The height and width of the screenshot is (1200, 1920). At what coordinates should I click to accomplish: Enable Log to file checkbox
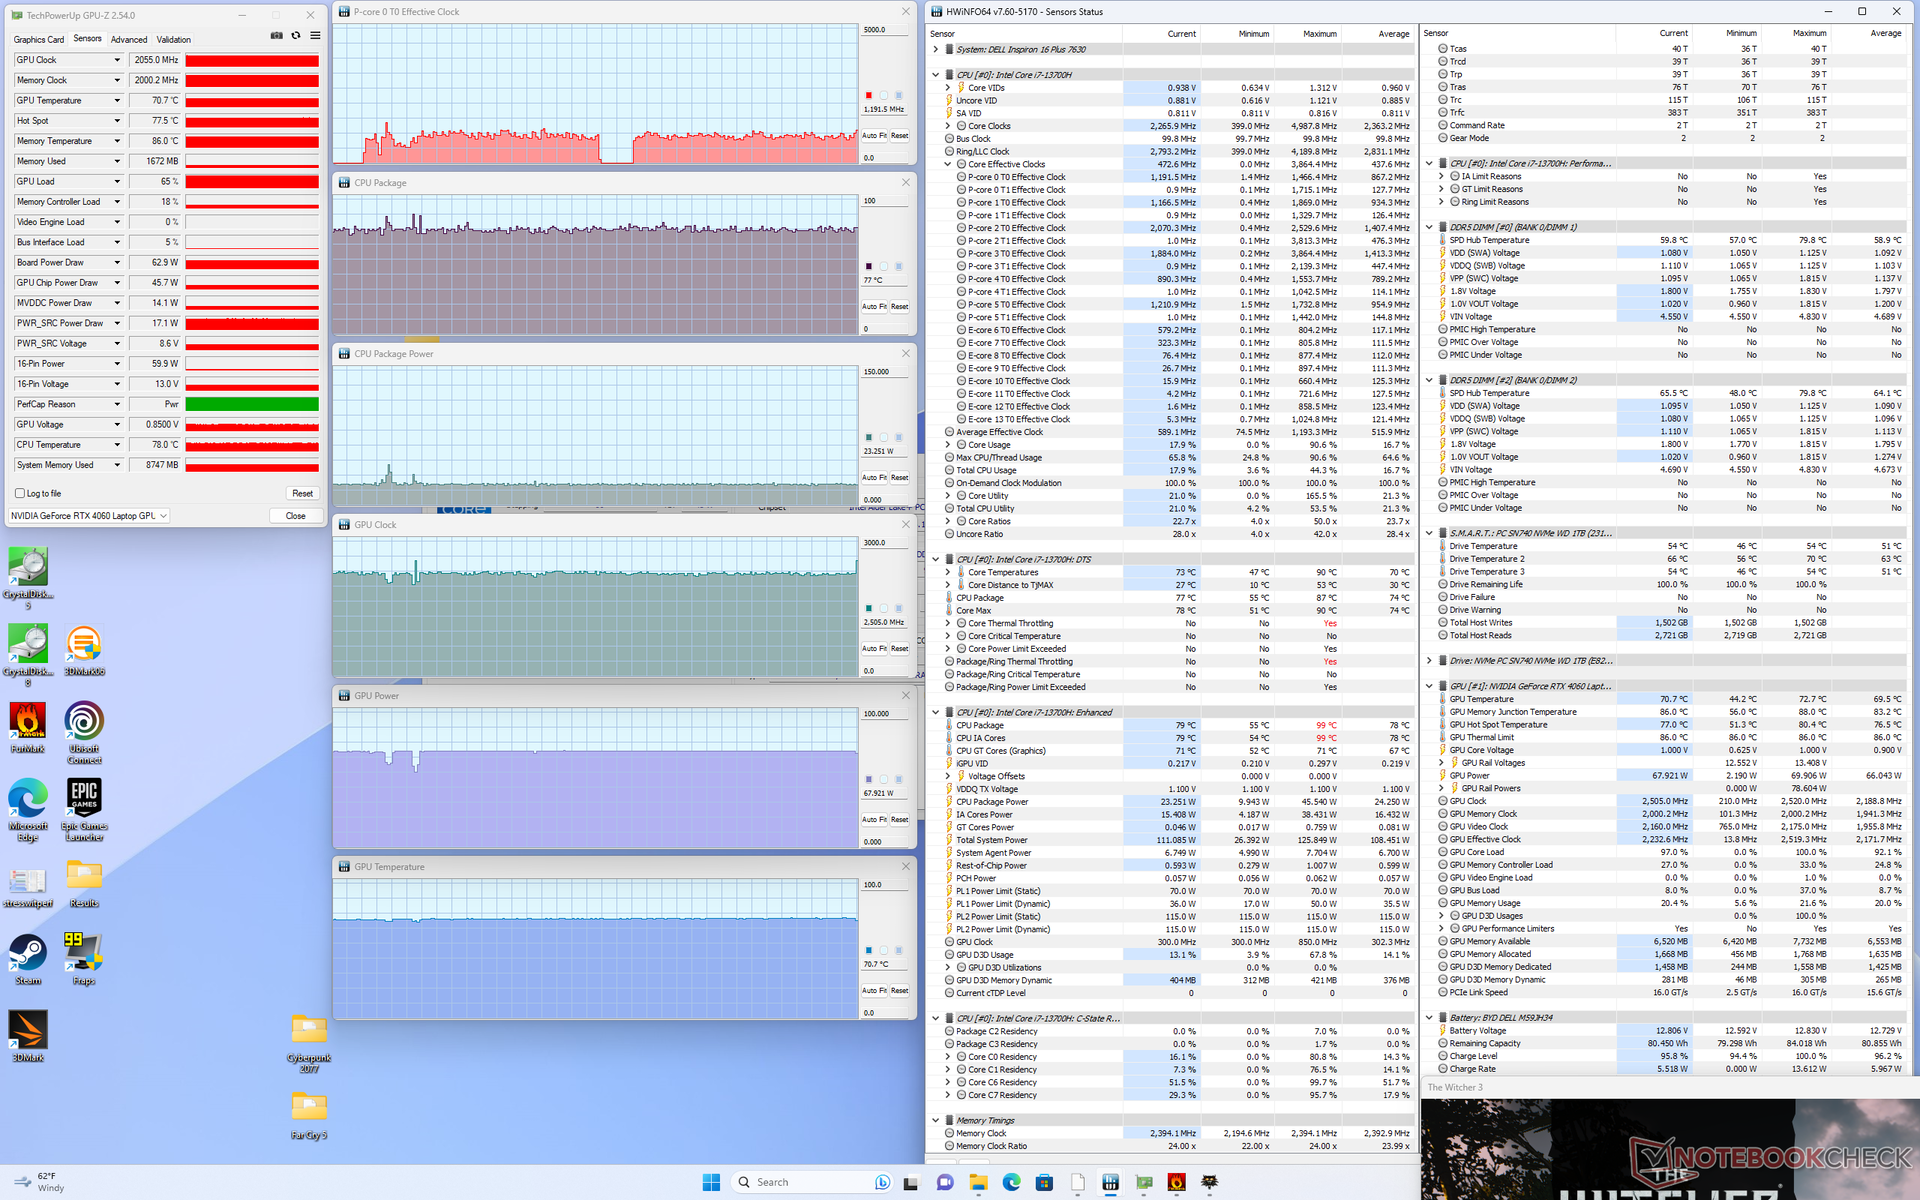(x=20, y=493)
